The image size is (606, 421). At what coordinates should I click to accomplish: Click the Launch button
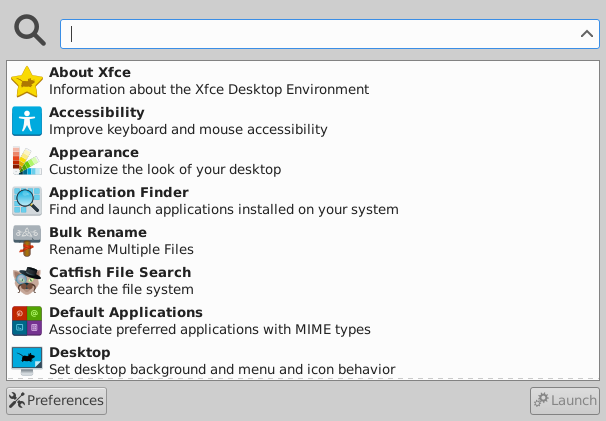pyautogui.click(x=565, y=401)
